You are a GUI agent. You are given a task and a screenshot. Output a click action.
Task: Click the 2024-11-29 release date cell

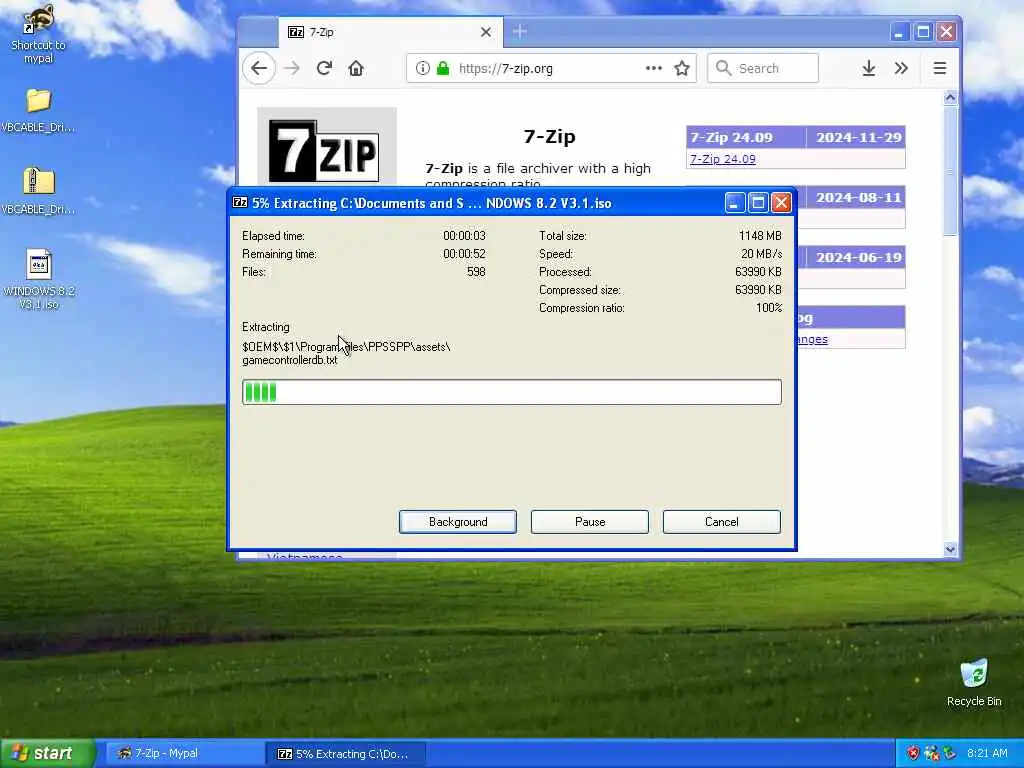(x=858, y=138)
